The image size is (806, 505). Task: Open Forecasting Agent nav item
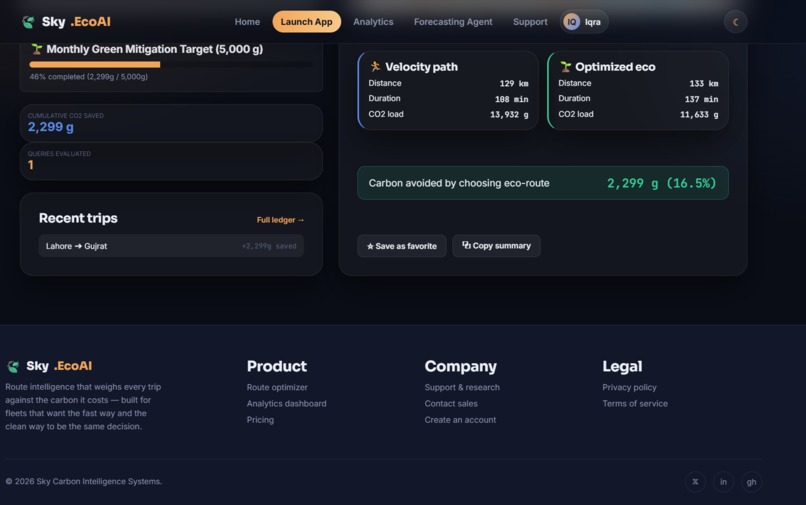coord(453,22)
